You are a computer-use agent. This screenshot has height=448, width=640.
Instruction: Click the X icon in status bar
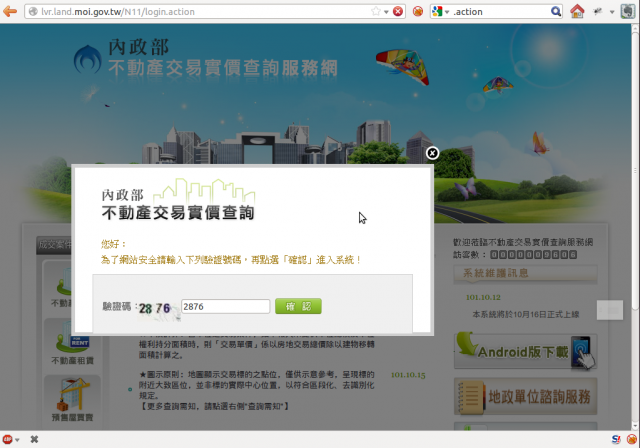(x=34, y=439)
